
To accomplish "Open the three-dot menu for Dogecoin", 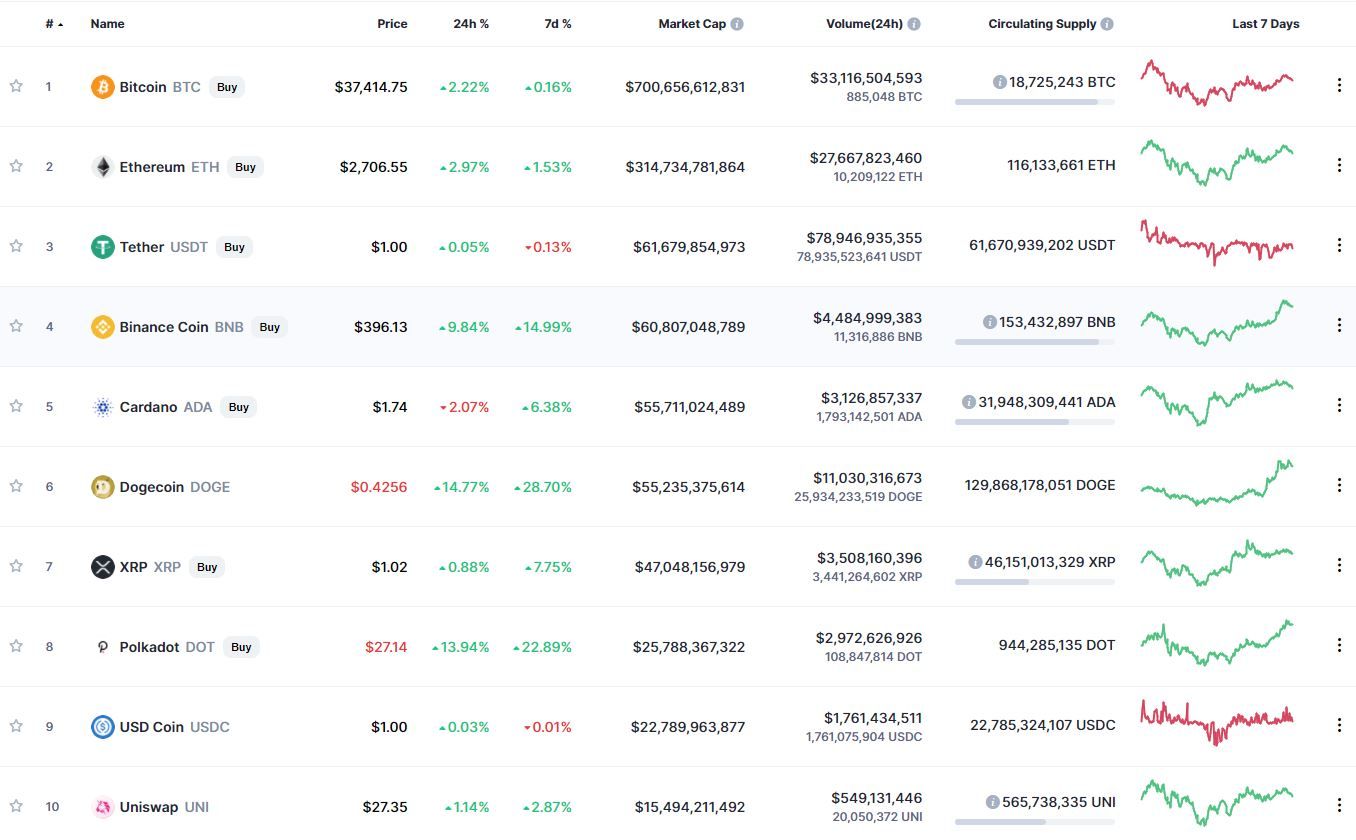I will tap(1339, 486).
